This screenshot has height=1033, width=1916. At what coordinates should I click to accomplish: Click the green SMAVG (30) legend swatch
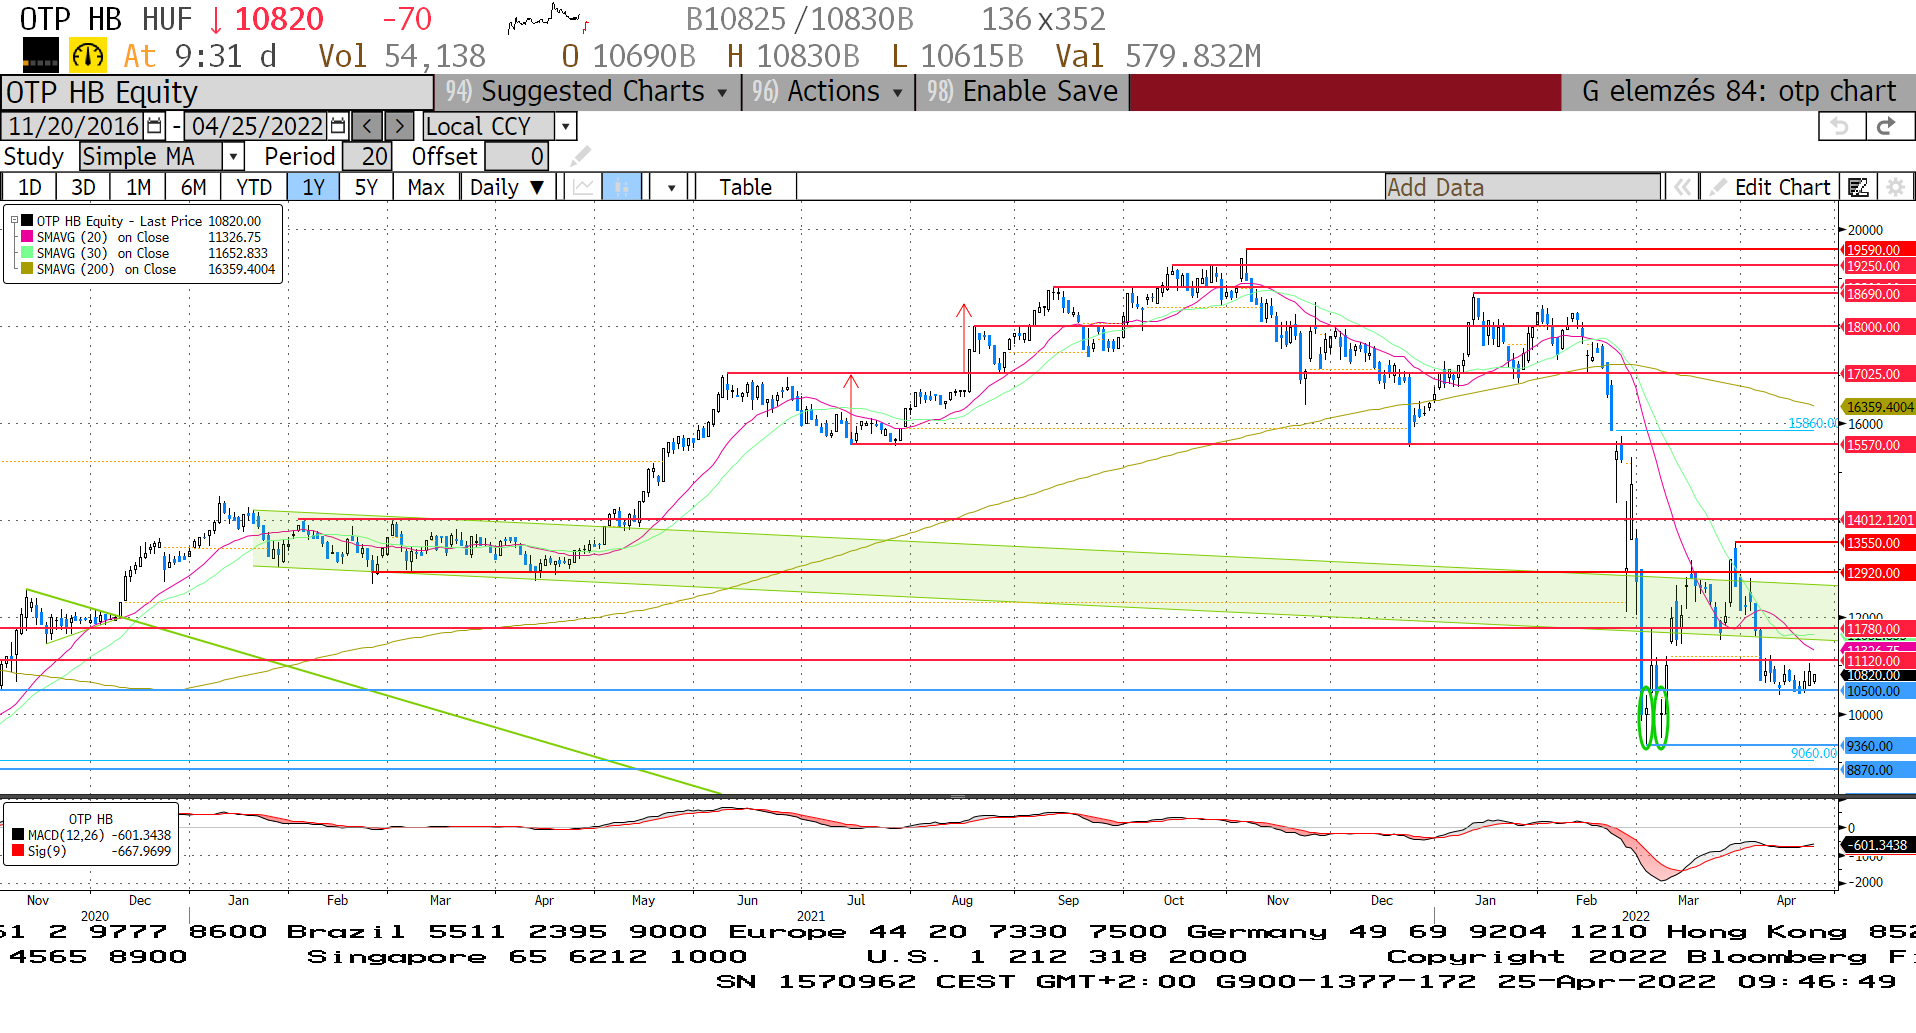(x=27, y=253)
